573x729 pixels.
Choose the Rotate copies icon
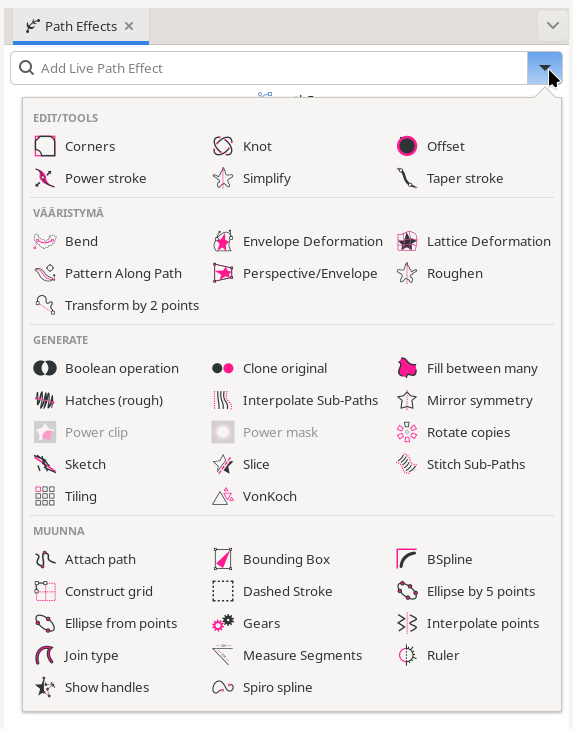(x=407, y=432)
